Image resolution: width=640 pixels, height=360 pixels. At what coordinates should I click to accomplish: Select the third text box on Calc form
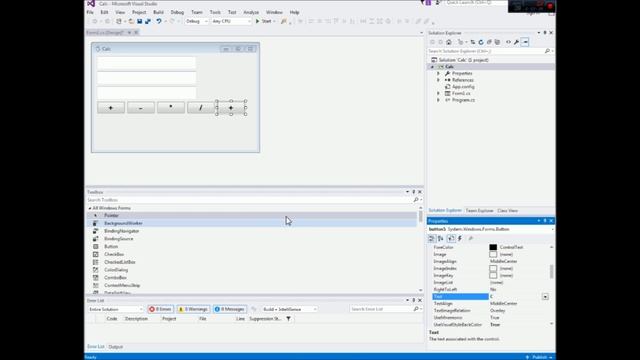click(x=147, y=92)
